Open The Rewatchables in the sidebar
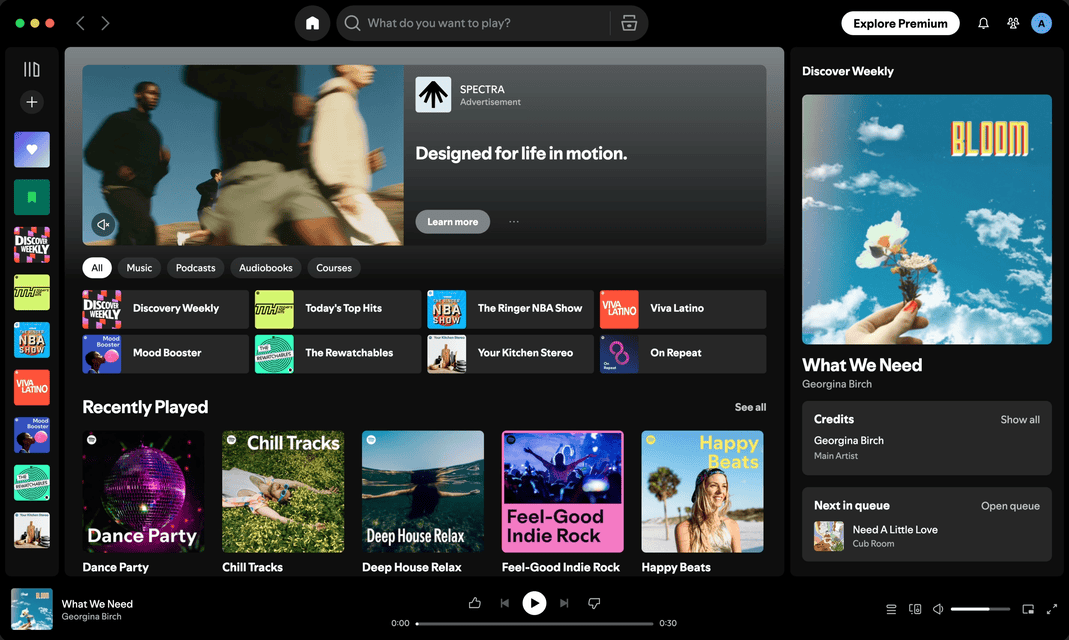This screenshot has height=640, width=1069. pos(32,483)
